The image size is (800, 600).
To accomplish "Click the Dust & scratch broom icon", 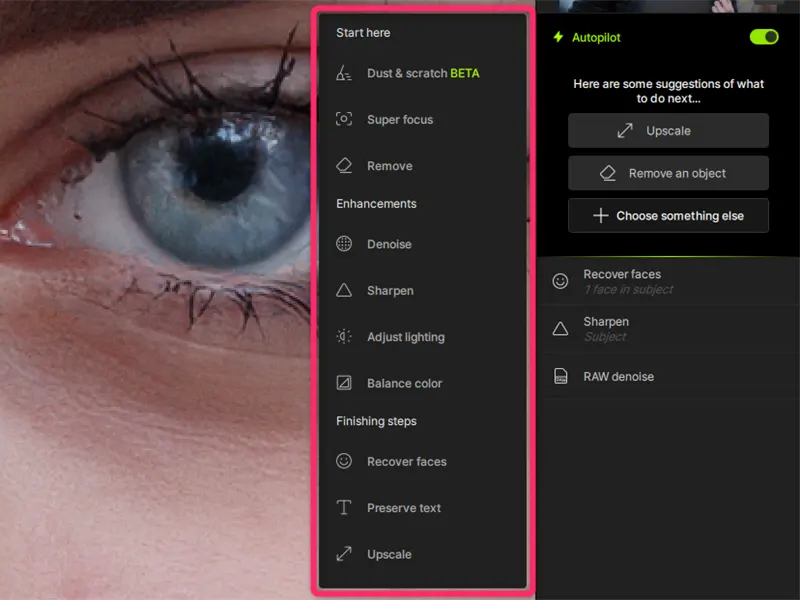I will (x=344, y=73).
